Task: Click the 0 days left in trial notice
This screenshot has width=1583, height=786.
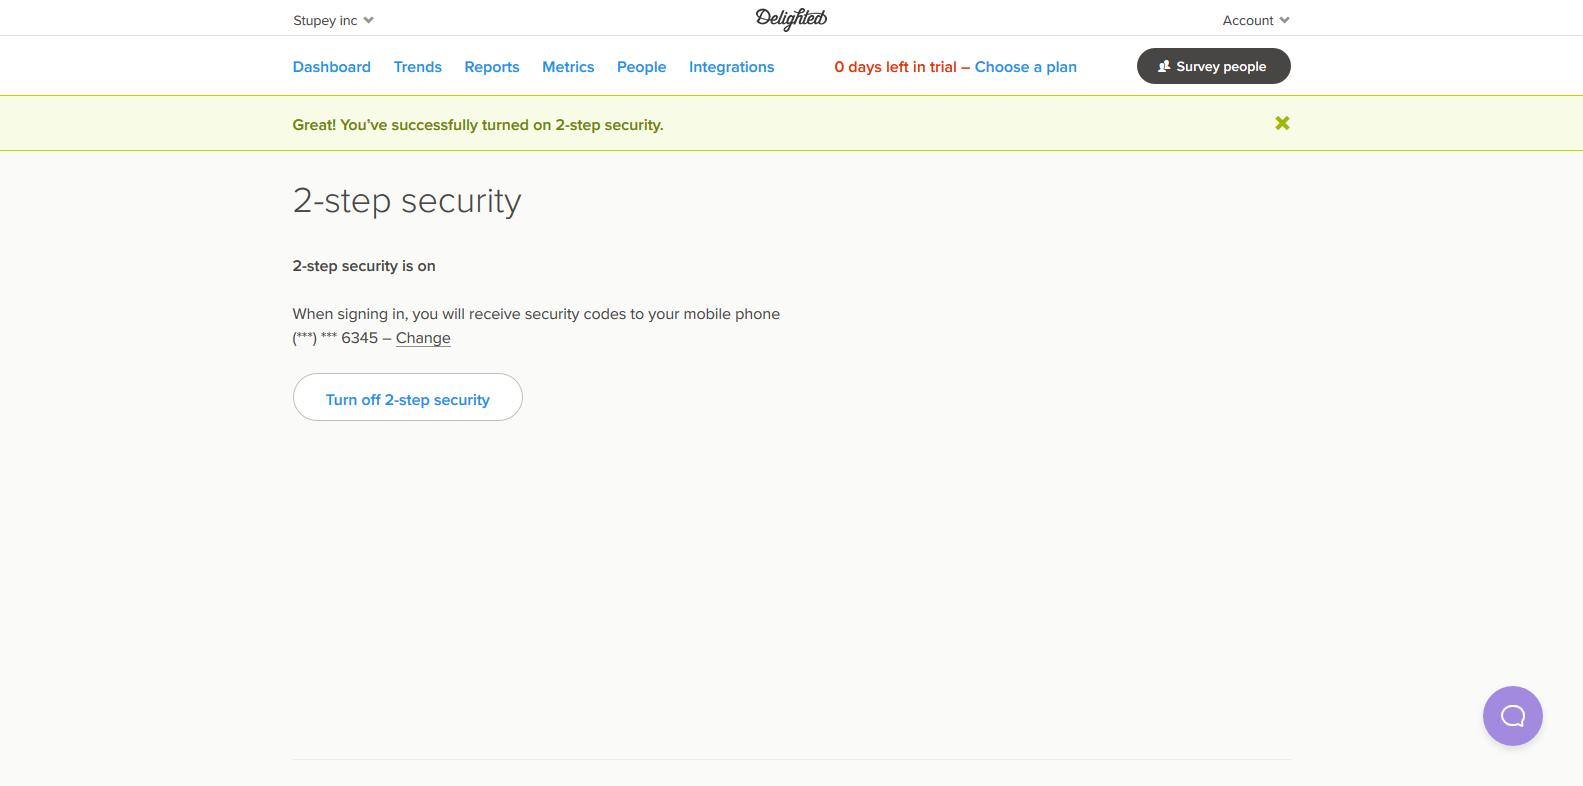Action: point(895,67)
